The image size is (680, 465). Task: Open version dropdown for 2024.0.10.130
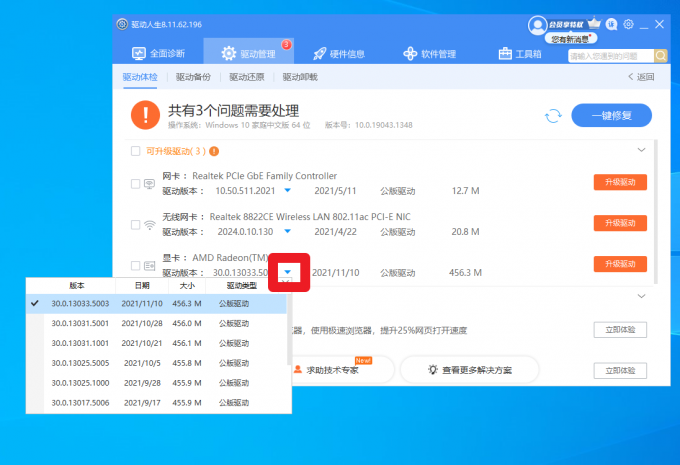pos(288,231)
